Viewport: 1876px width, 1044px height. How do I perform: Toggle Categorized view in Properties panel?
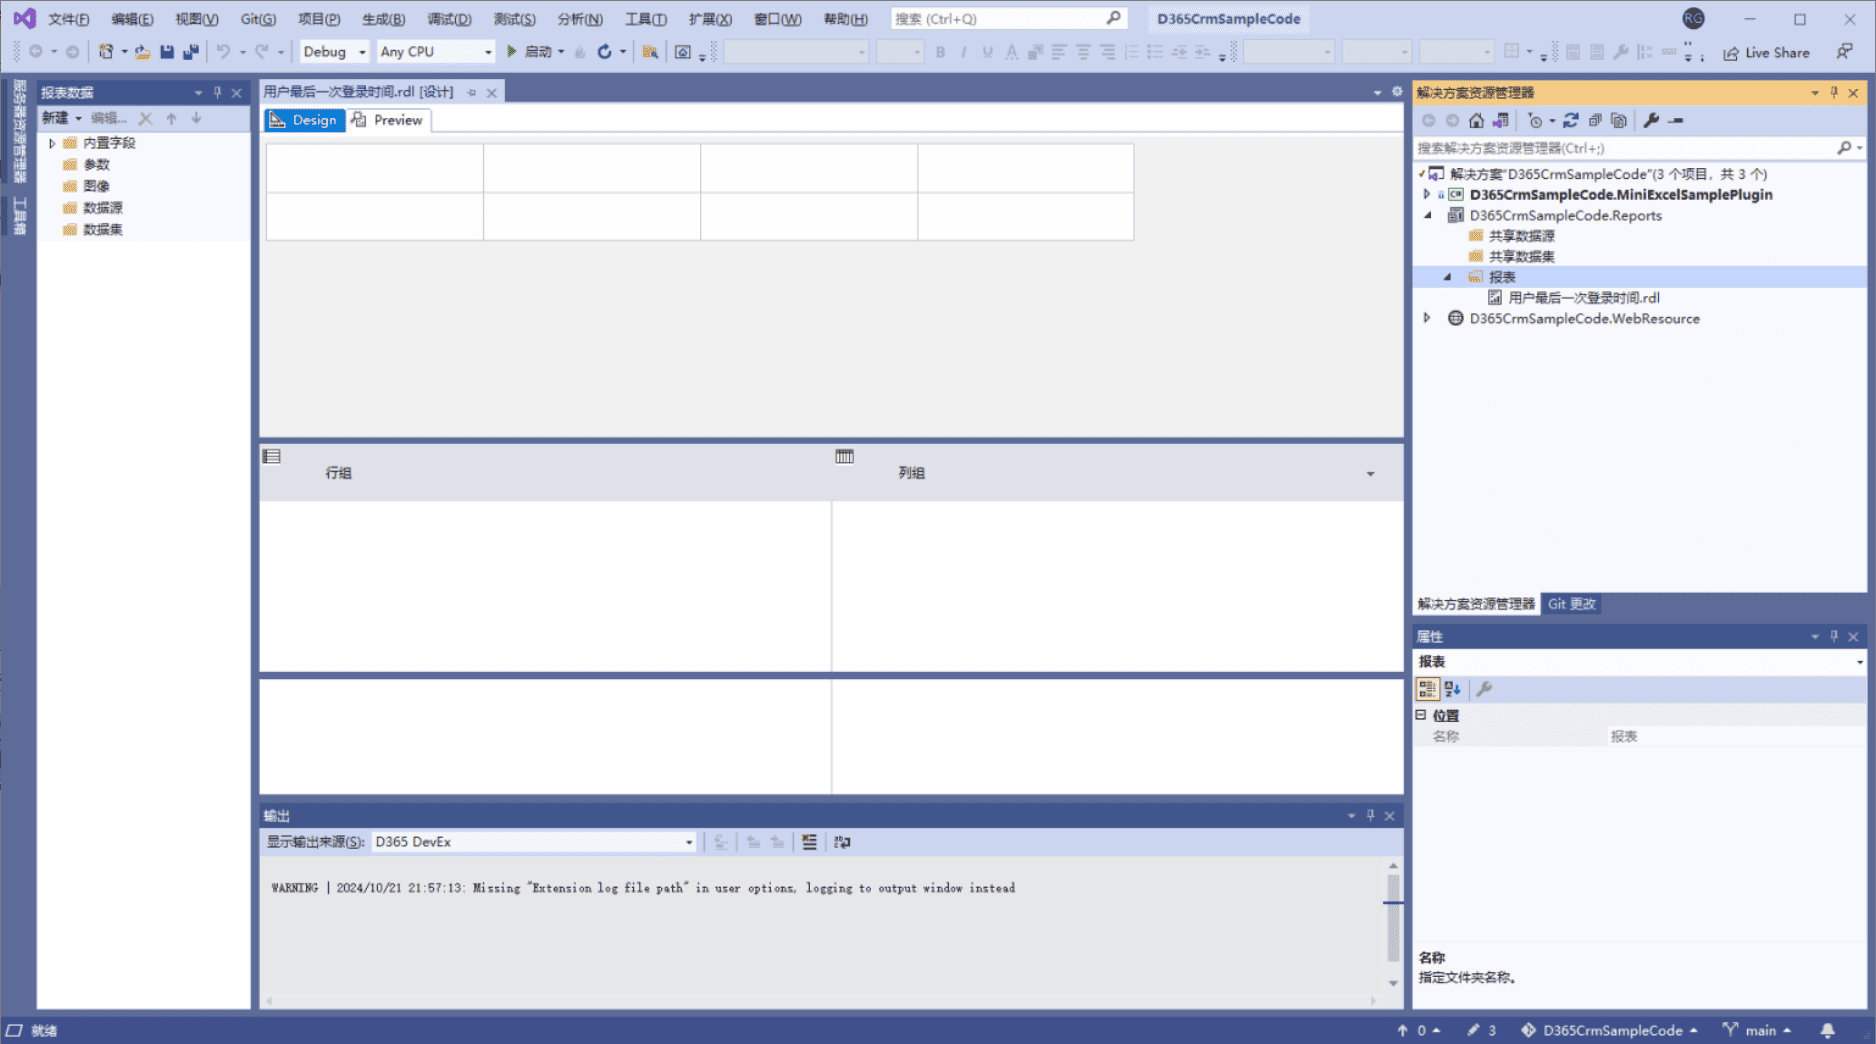pos(1427,689)
